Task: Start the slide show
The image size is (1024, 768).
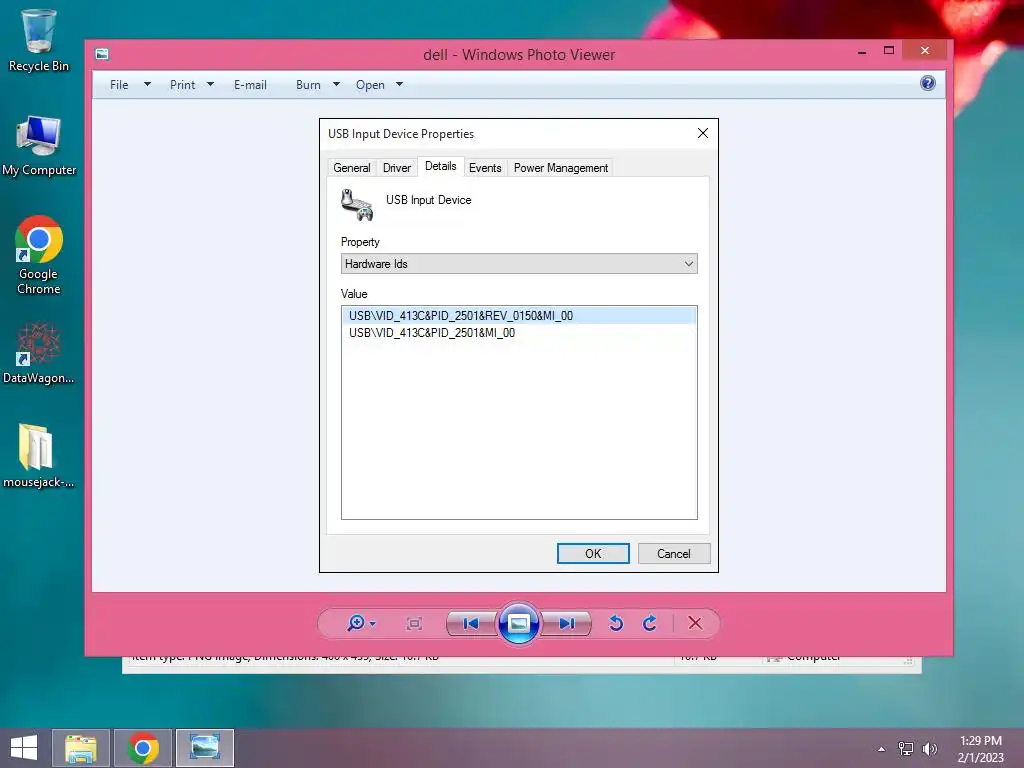Action: tap(519, 624)
